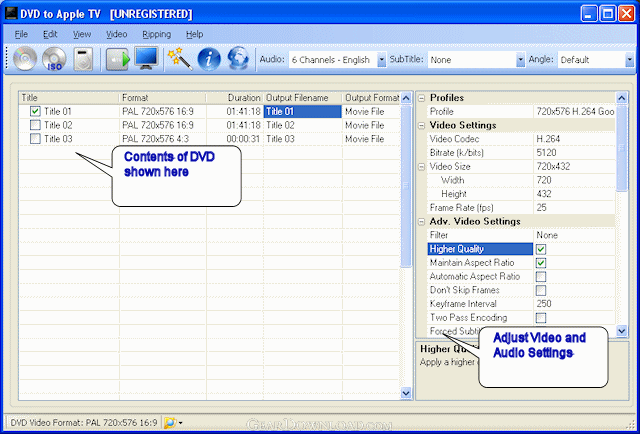
Task: Click the Height value 432
Action: coord(574,194)
